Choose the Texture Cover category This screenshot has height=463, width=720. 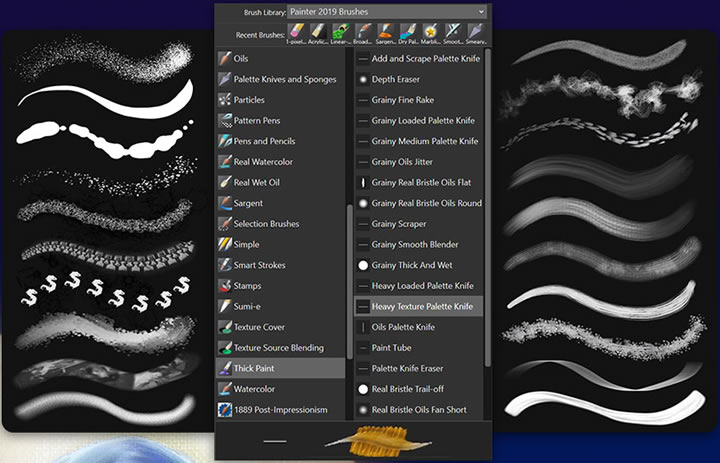tap(281, 327)
